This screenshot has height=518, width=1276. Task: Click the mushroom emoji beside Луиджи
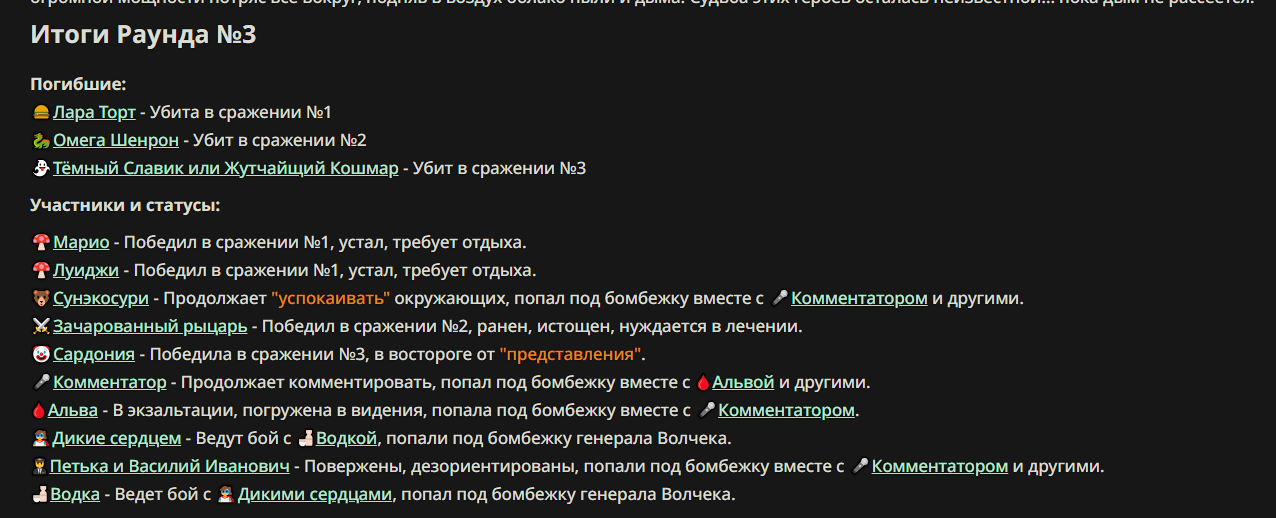tap(41, 270)
